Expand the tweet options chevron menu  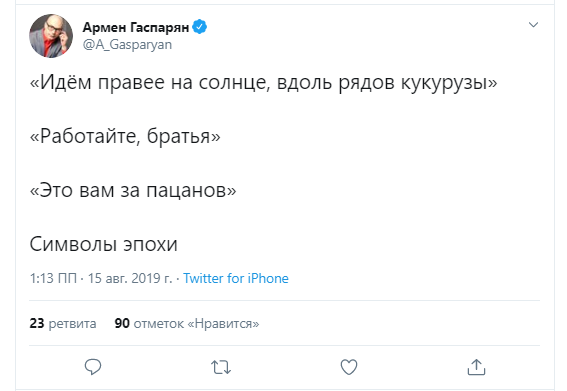click(x=533, y=25)
